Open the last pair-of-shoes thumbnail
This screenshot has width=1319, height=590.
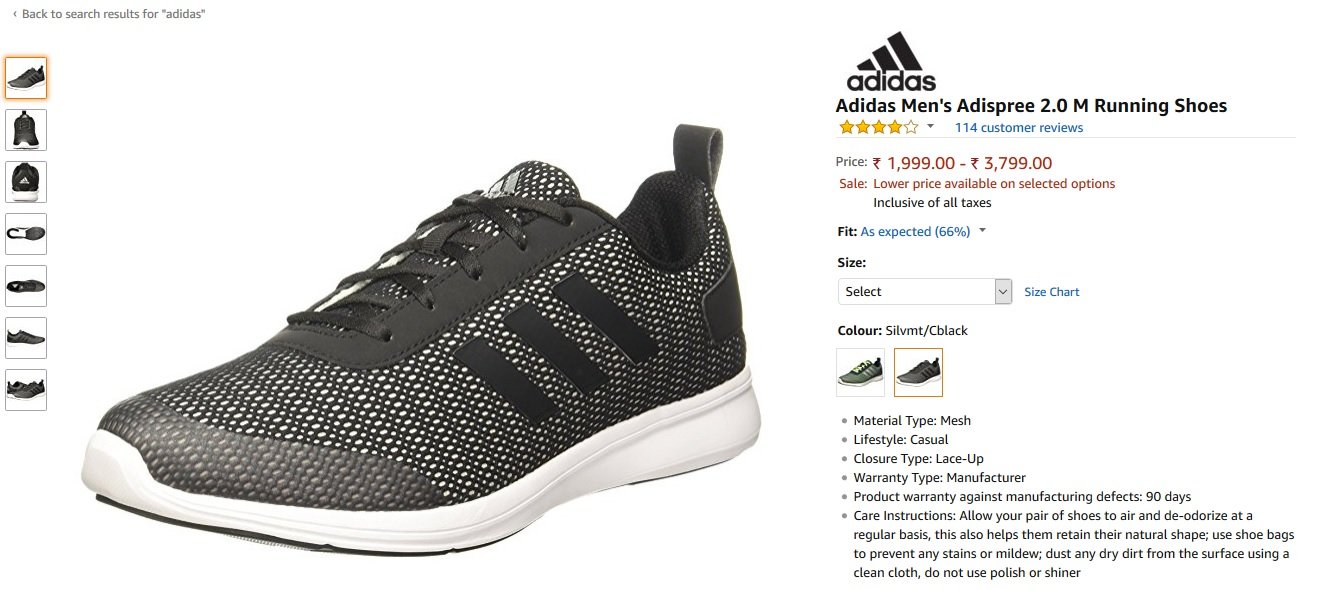coord(26,390)
